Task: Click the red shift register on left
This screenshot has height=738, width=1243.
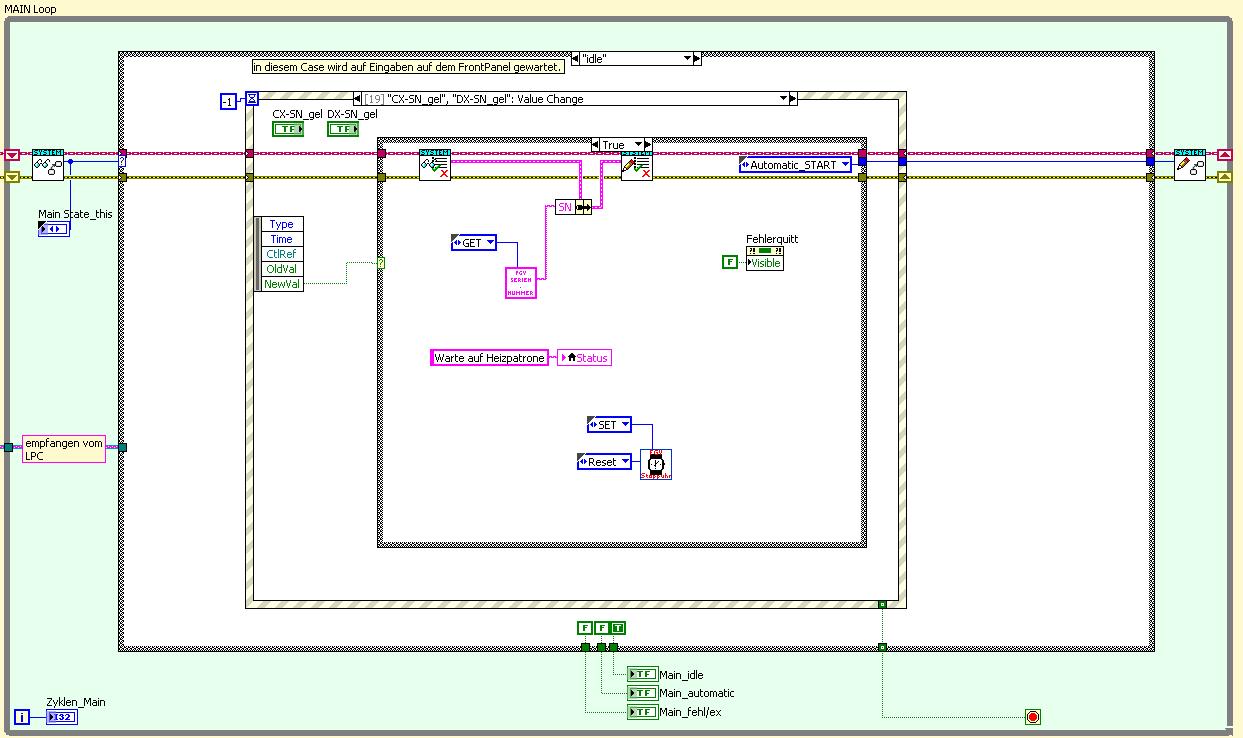Action: [12, 154]
